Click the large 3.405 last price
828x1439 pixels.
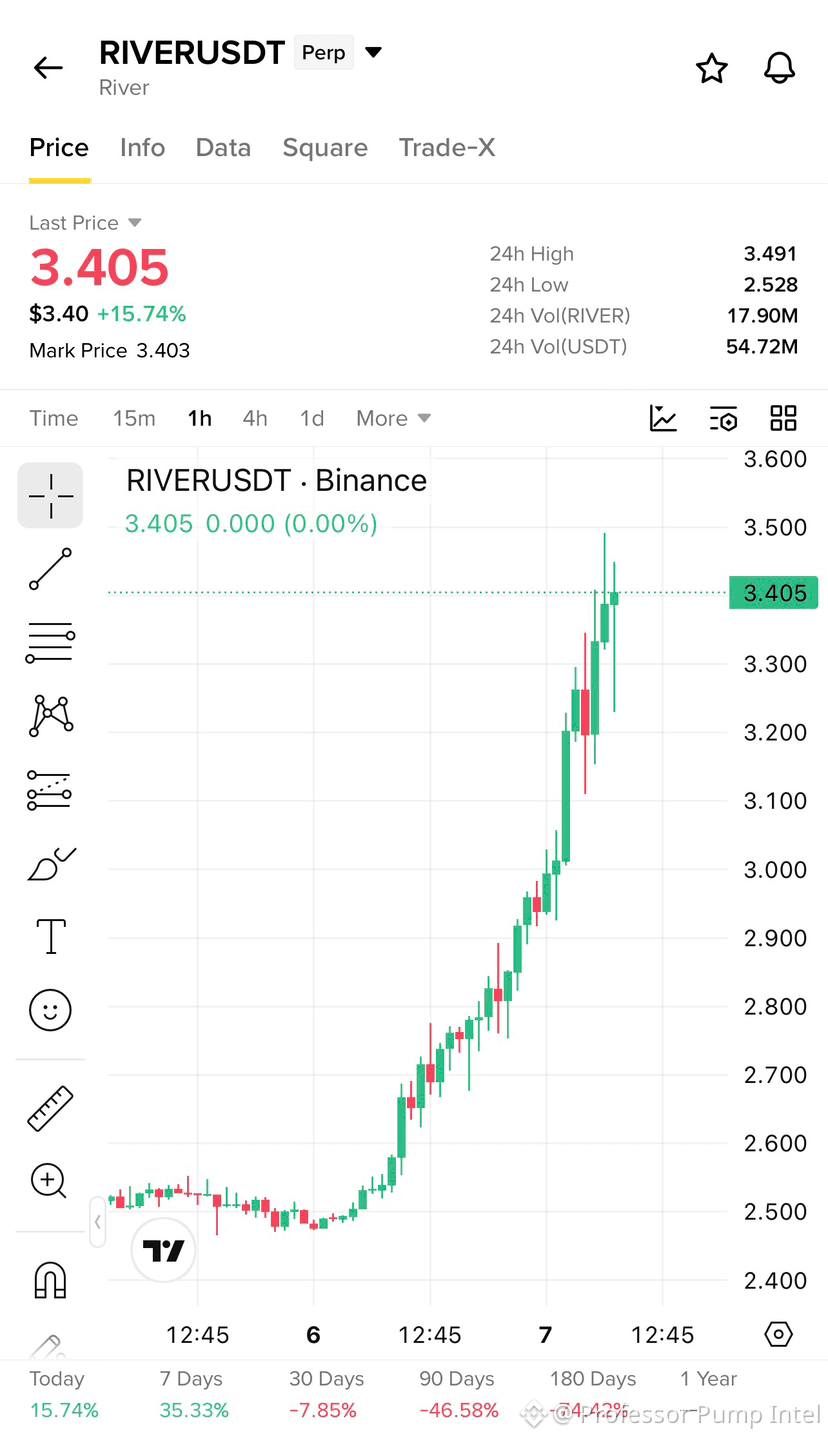99,268
